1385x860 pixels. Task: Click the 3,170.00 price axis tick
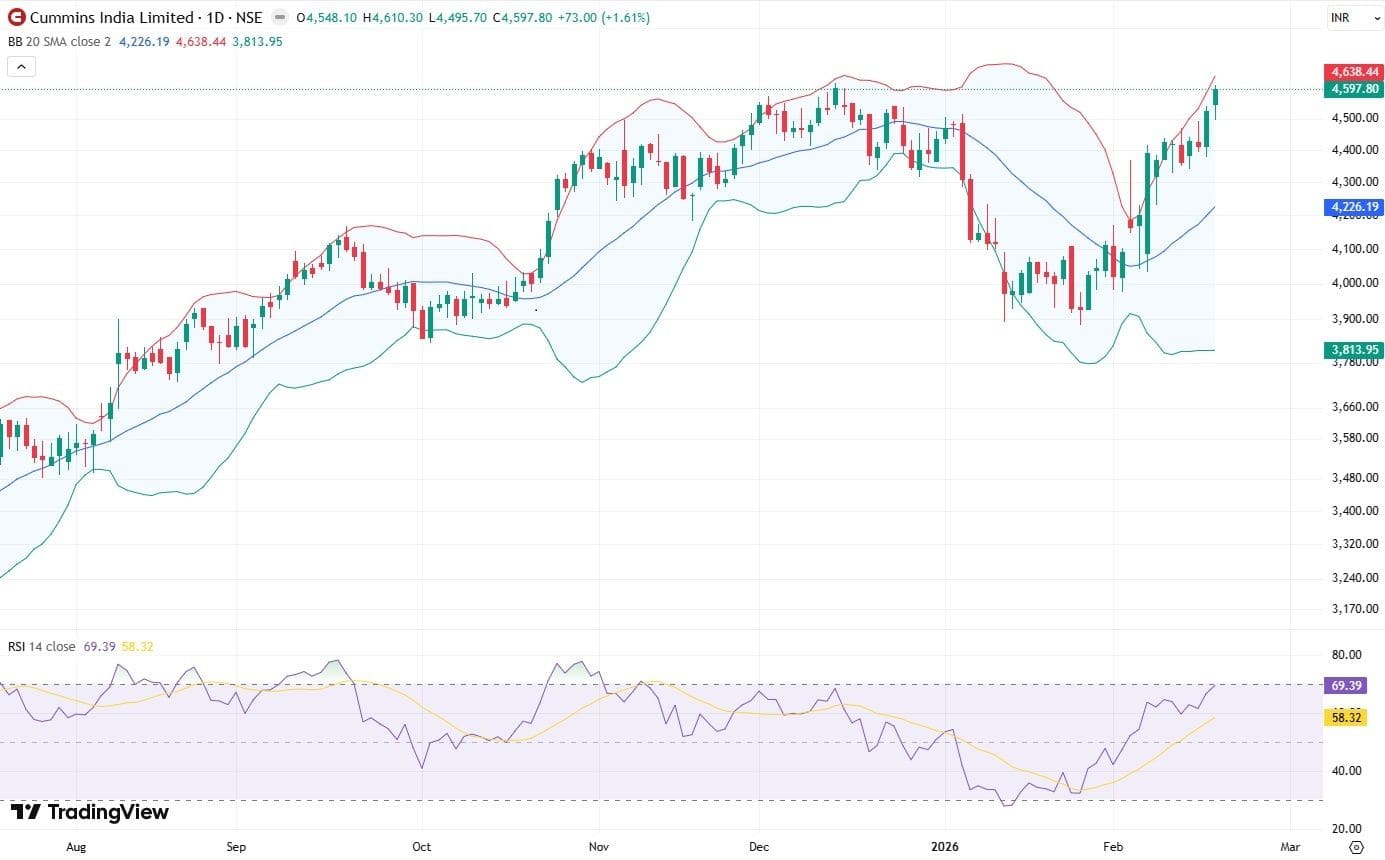tap(1355, 608)
